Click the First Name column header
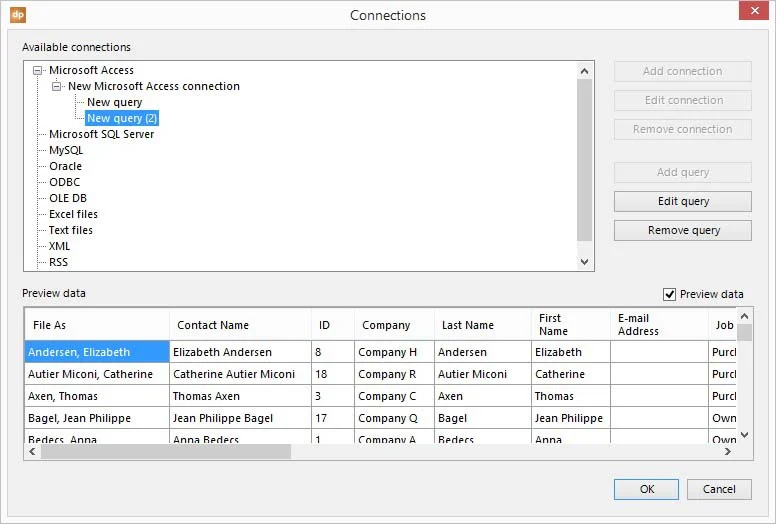 point(571,325)
